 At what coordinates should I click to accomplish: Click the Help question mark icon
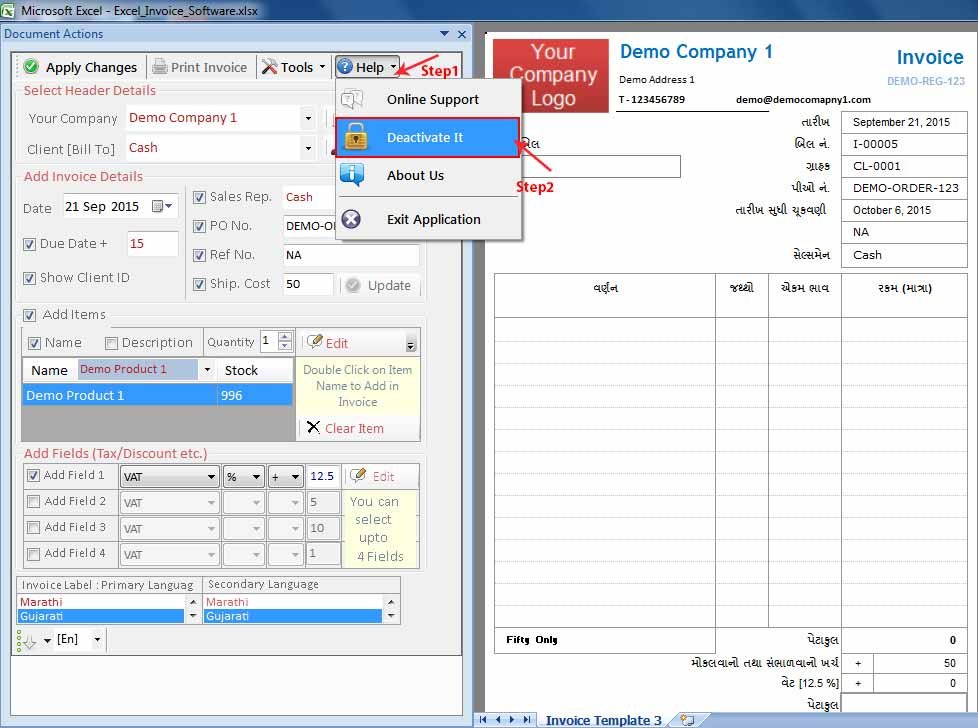click(345, 66)
